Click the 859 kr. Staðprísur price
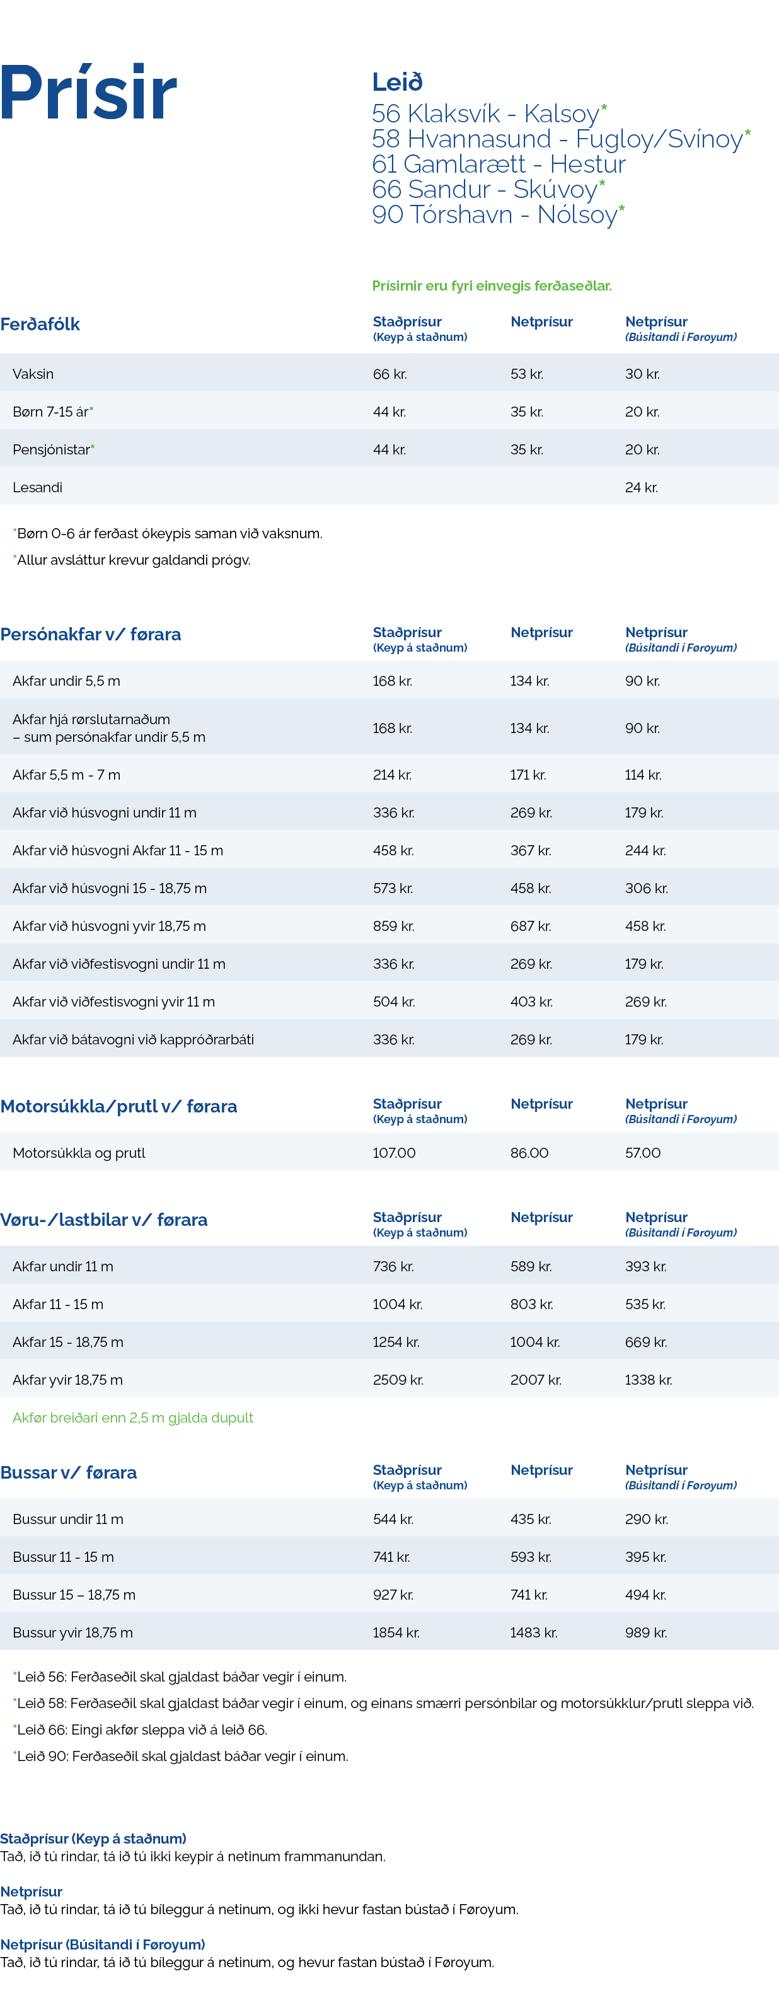Viewport: 779px width, 1998px height. click(x=393, y=926)
